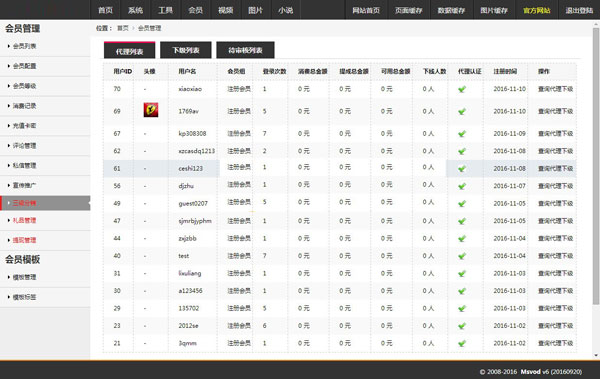600x379 pixels.
Task: Click the green checkmark in user ID 44's row
Action: tap(462, 239)
